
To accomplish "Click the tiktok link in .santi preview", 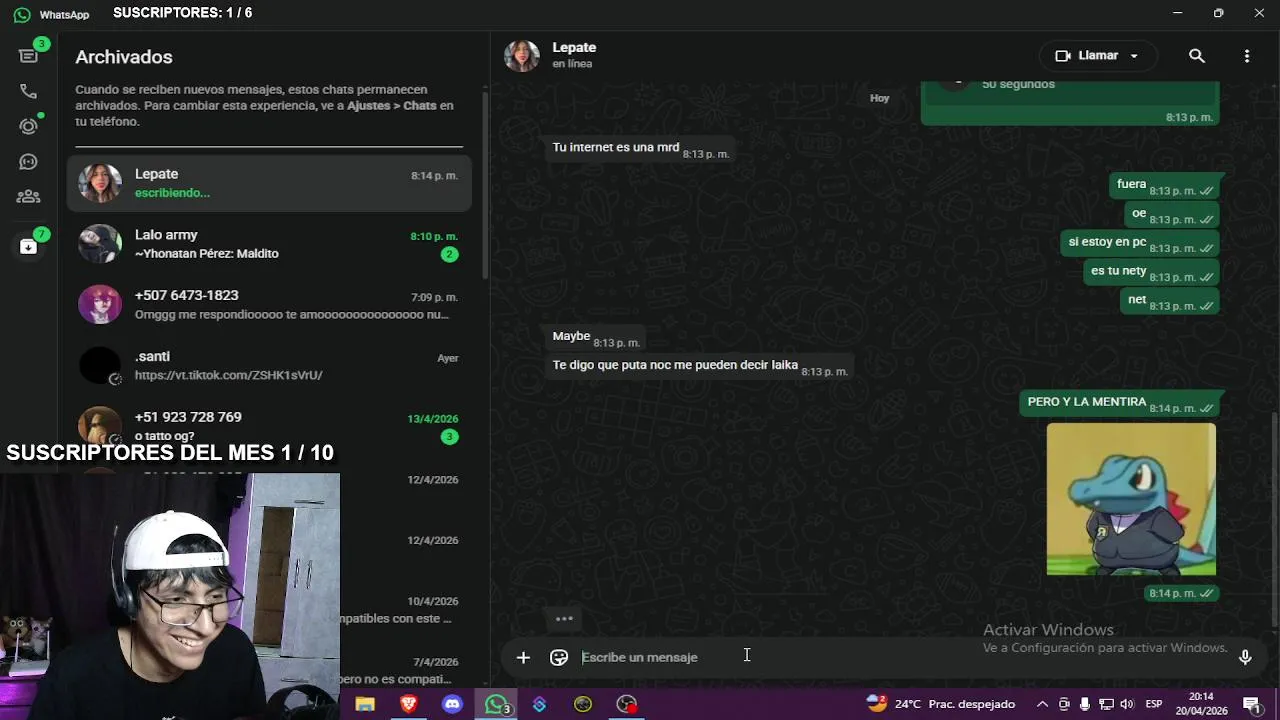I will 228,375.
